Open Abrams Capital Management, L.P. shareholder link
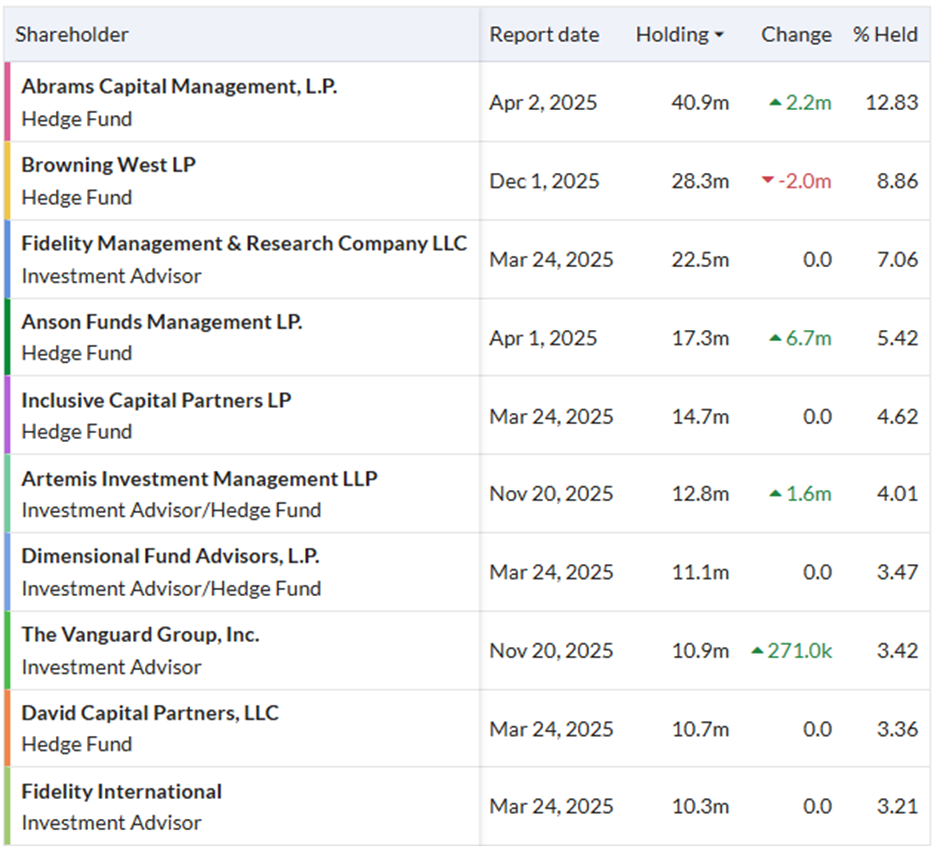Image resolution: width=940 pixels, height=846 pixels. pyautogui.click(x=179, y=87)
